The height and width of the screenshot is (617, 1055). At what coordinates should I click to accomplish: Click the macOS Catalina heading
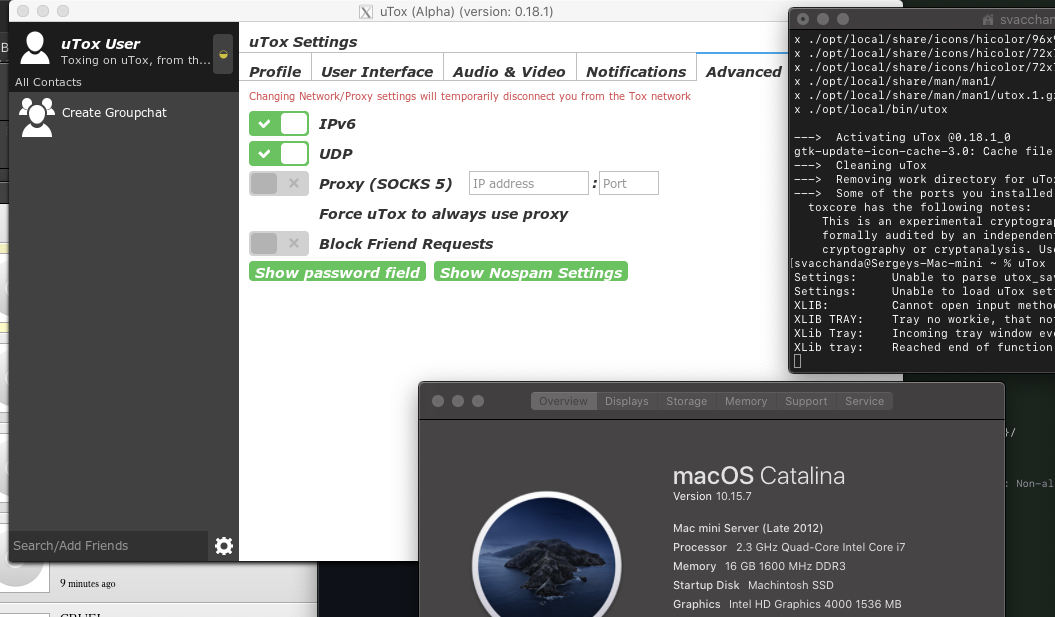pos(759,476)
